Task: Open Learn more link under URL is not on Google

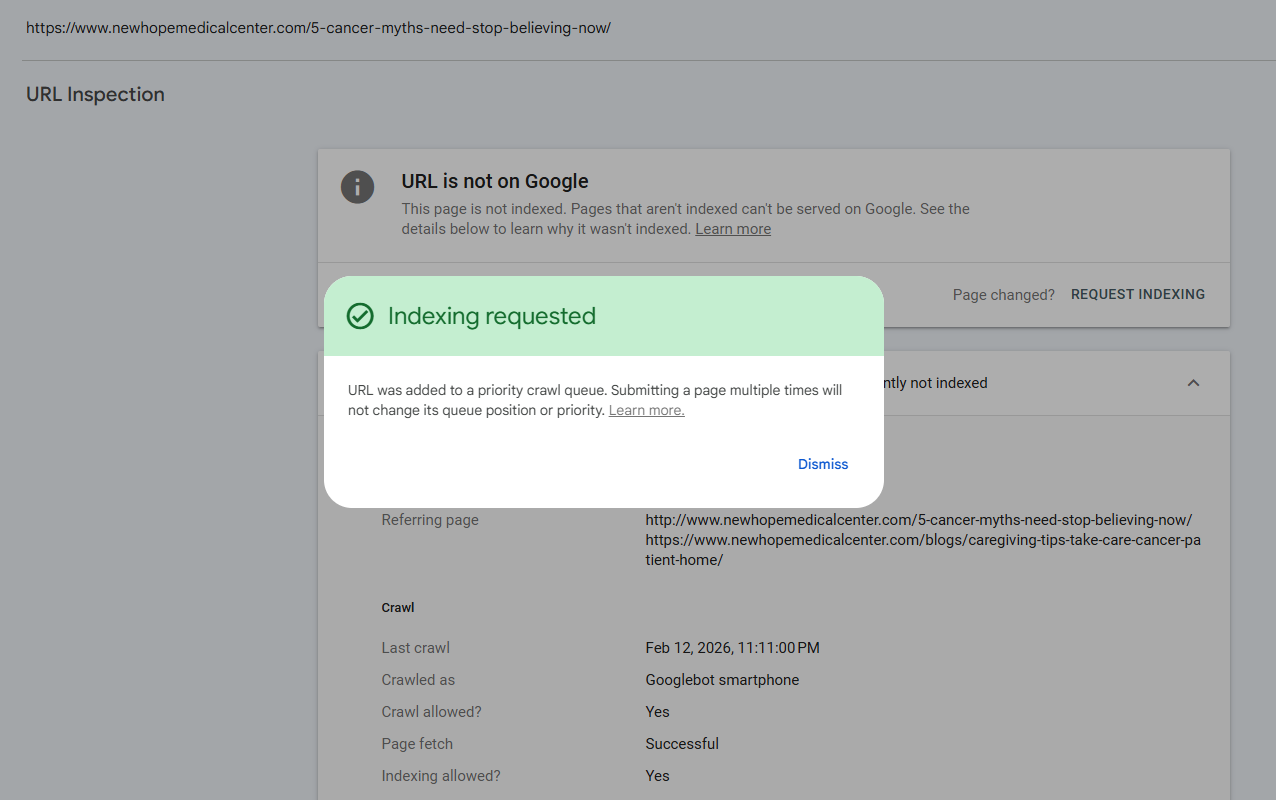Action: pos(733,229)
